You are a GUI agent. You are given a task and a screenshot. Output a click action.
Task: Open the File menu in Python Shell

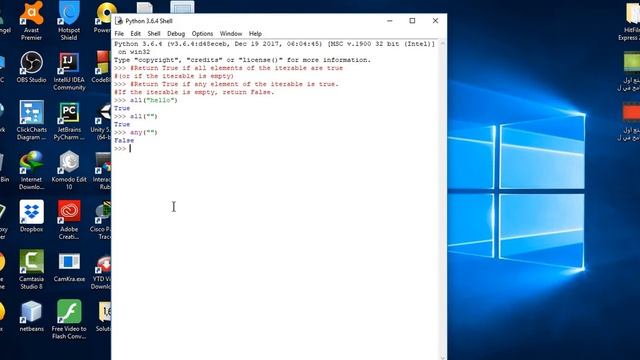click(x=119, y=33)
